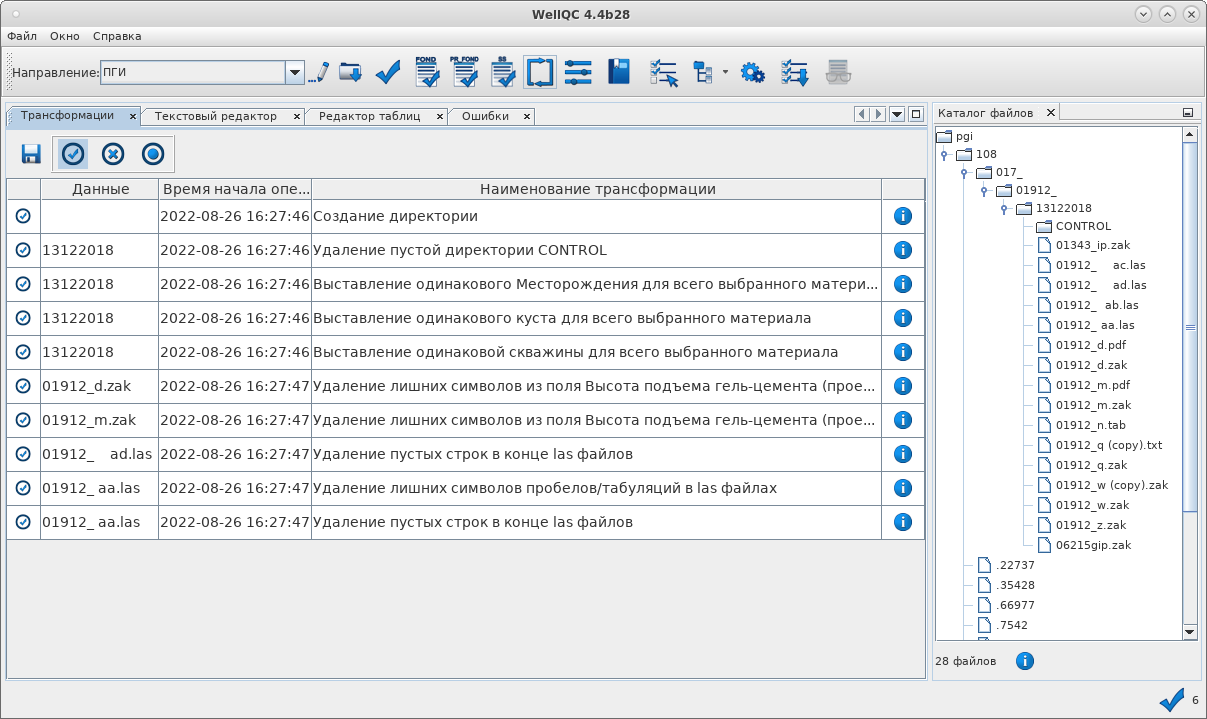Select 01343_ip.zak in the file tree

tap(1083, 245)
